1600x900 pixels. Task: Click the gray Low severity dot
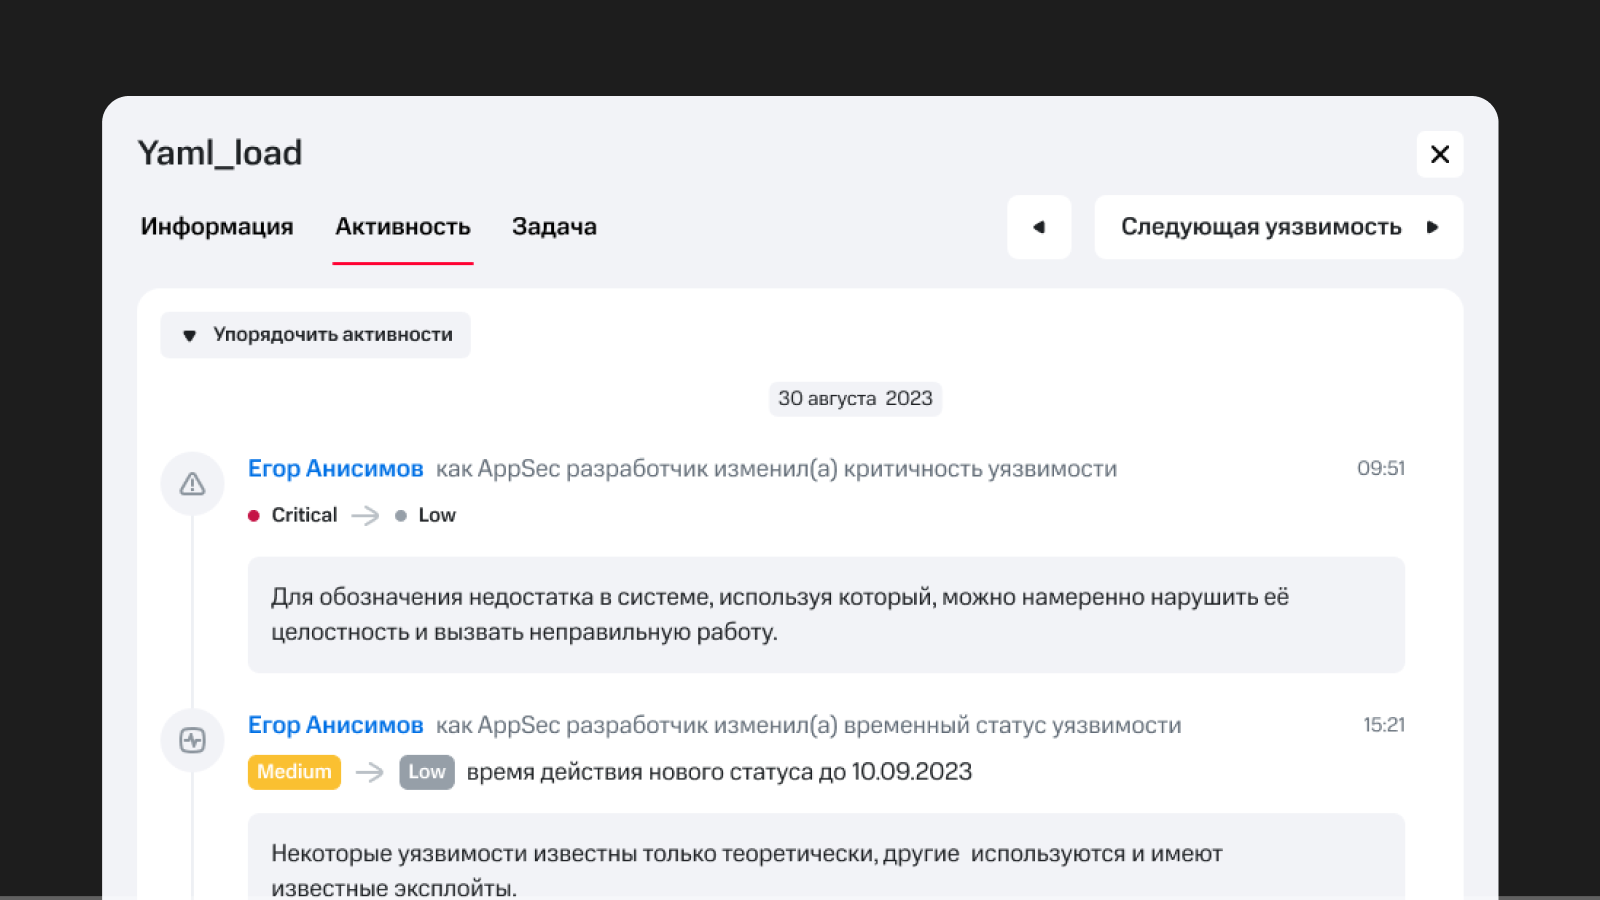coord(401,516)
